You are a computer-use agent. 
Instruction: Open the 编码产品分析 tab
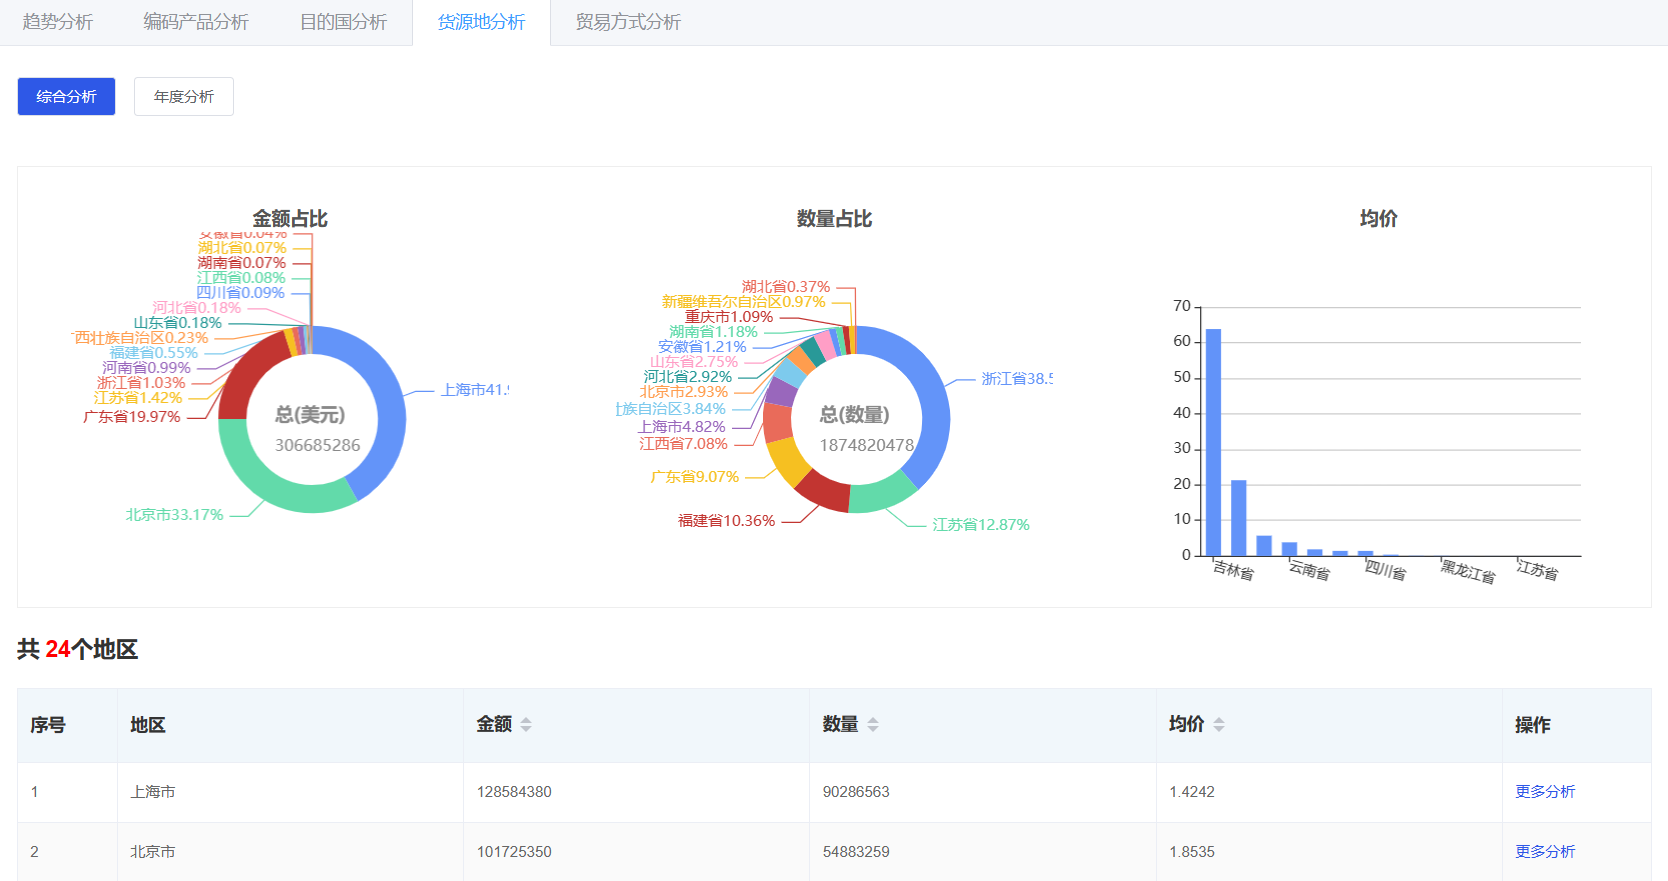[196, 22]
